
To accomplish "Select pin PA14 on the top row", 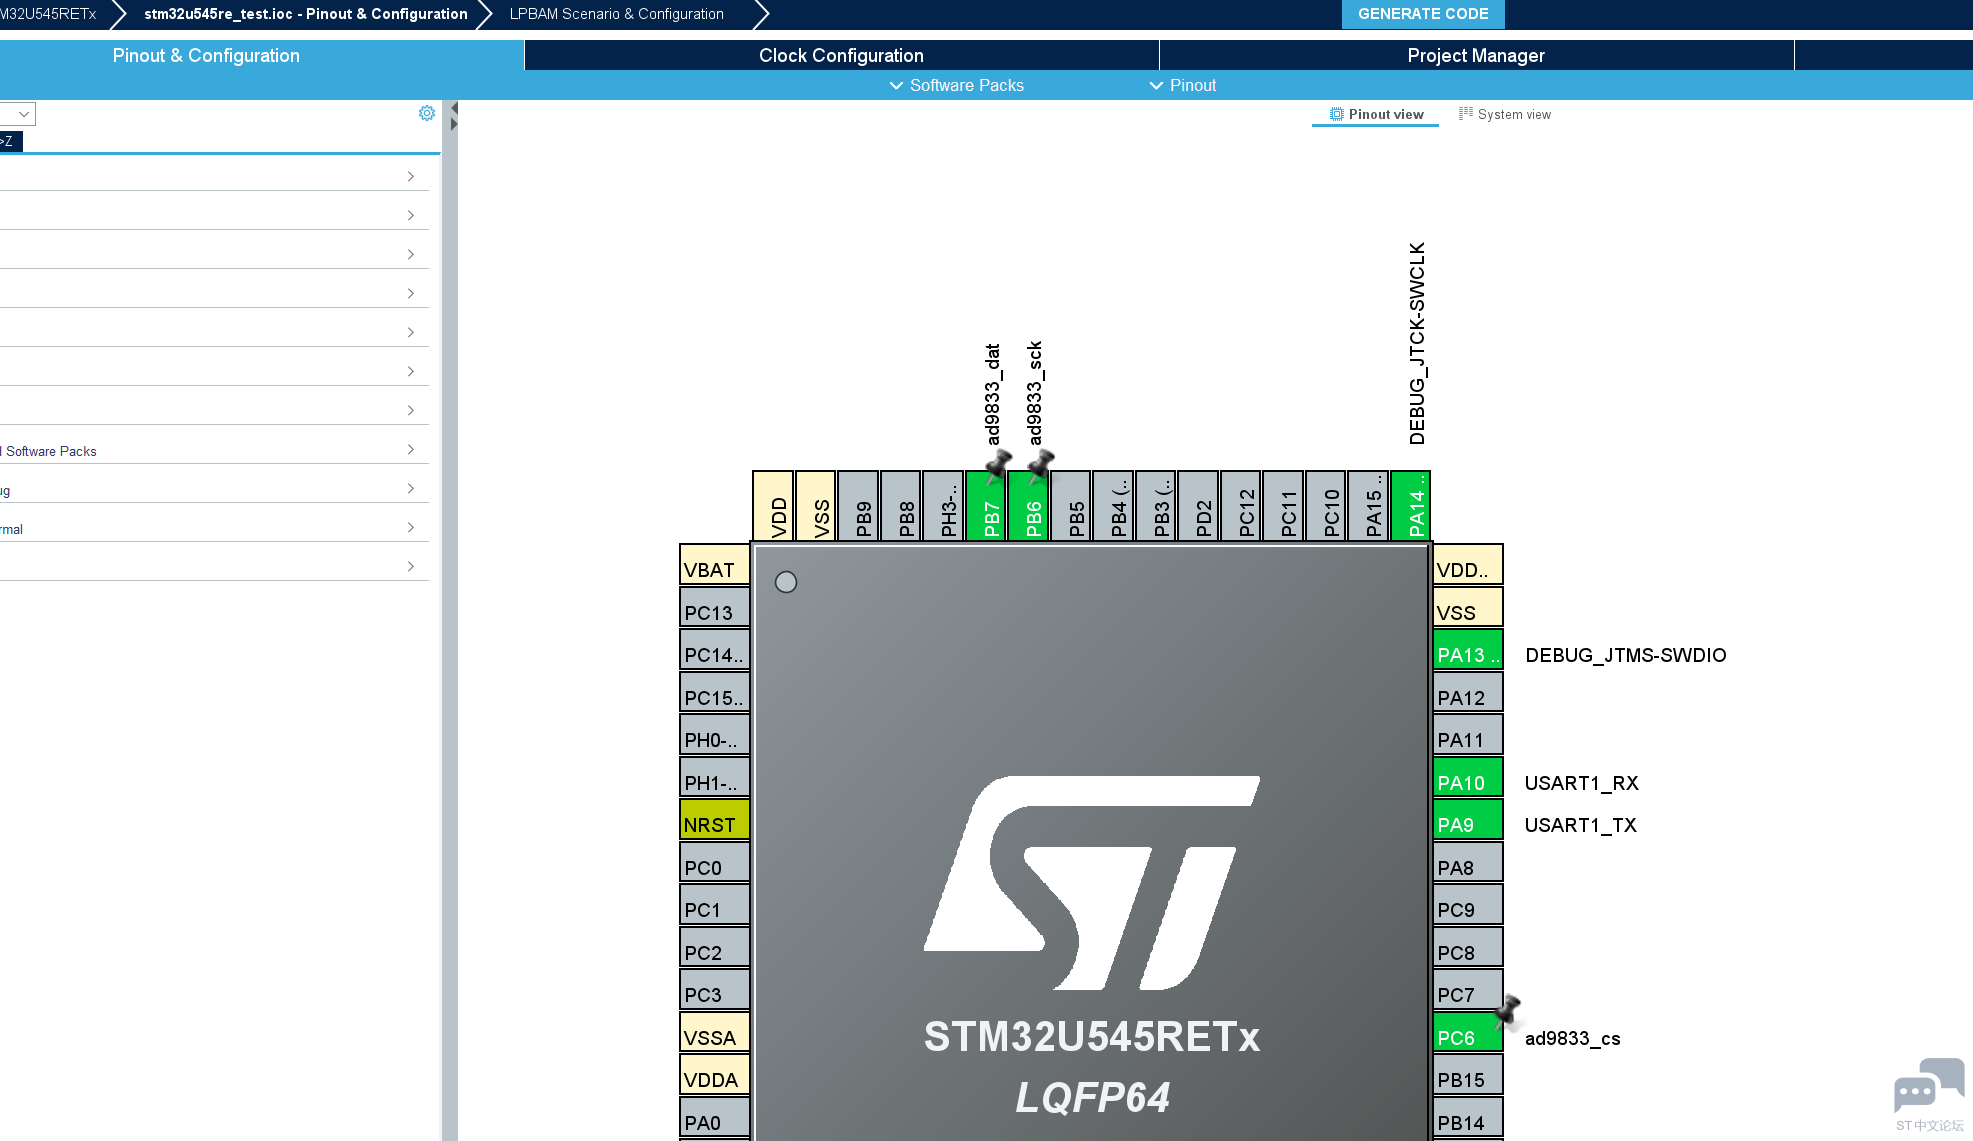I will [1411, 505].
